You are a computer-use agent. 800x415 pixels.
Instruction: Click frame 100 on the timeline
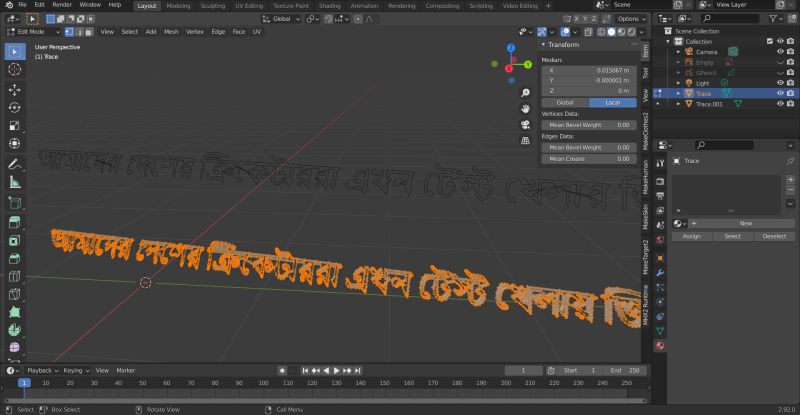tap(263, 383)
